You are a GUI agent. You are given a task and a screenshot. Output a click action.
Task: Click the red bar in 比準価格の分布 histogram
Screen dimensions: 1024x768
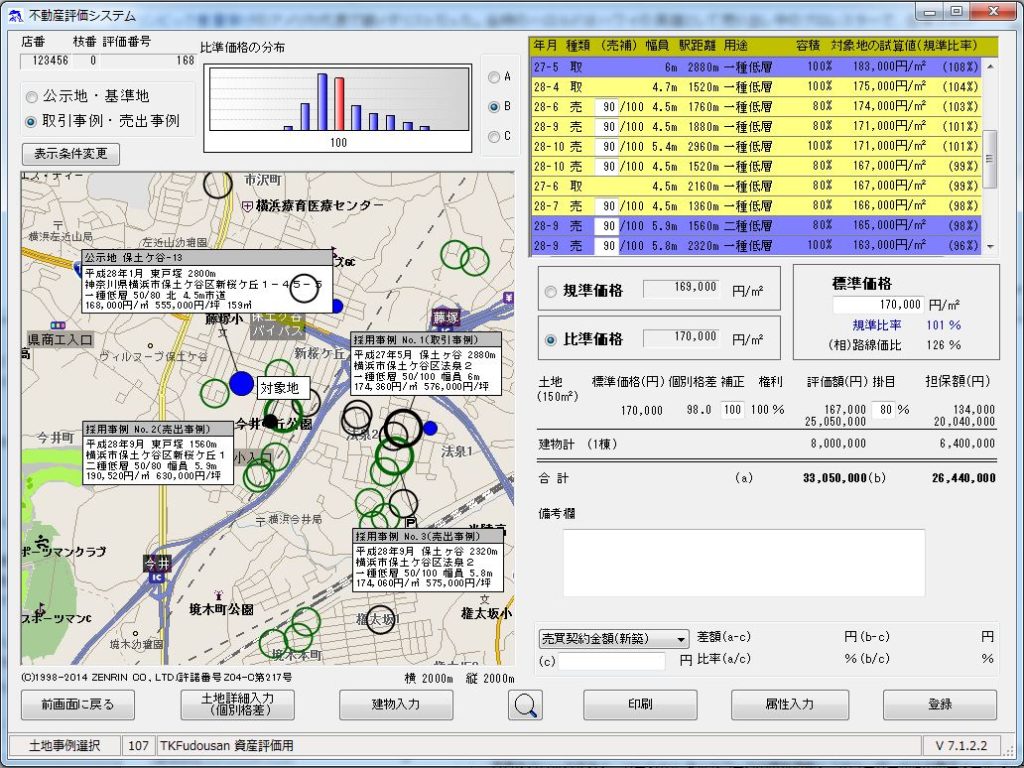339,104
